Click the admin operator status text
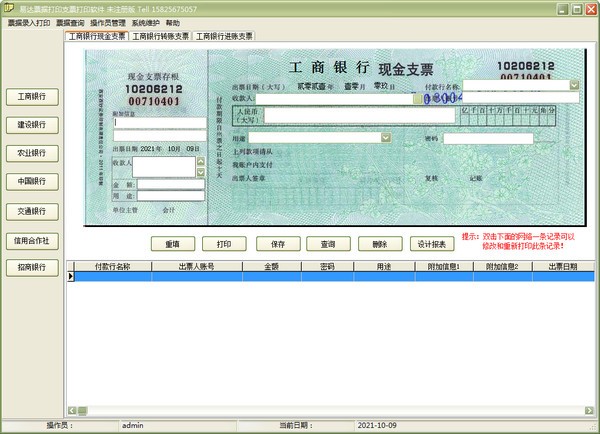The width and height of the screenshot is (600, 434). pyautogui.click(x=133, y=425)
